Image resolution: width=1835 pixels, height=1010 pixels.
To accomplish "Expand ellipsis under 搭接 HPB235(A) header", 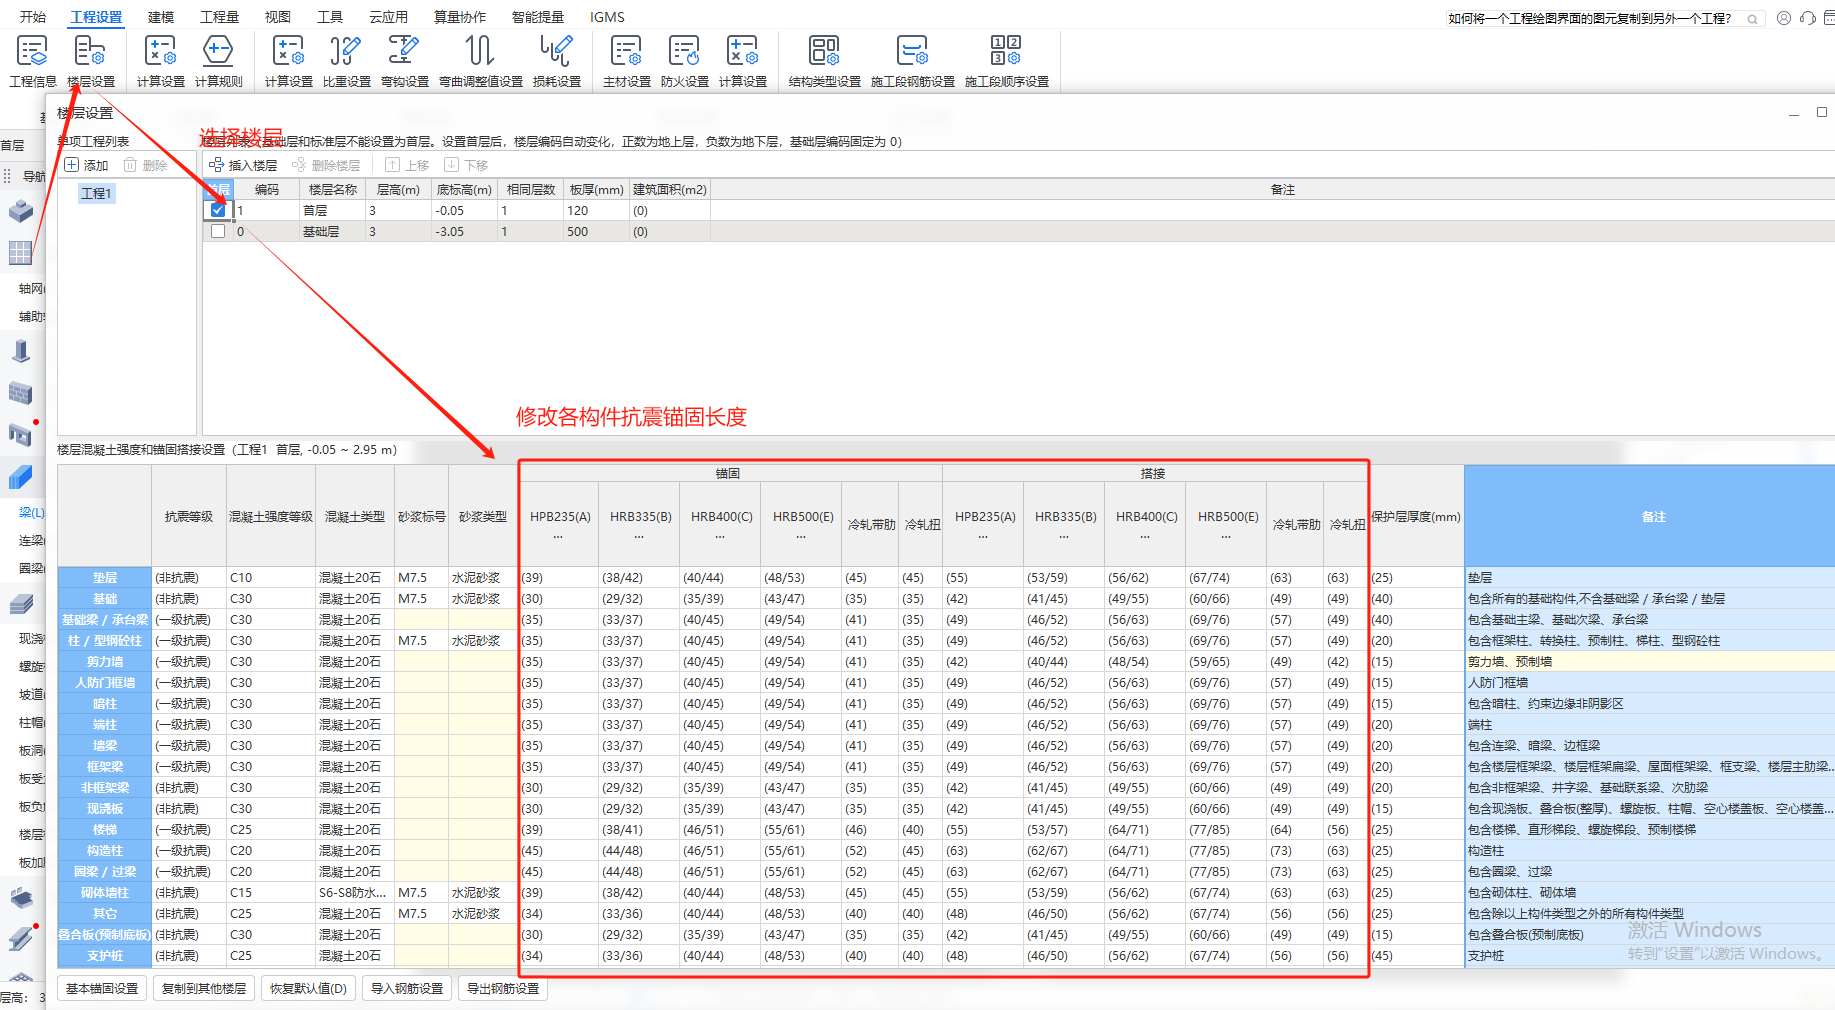I will (x=984, y=536).
